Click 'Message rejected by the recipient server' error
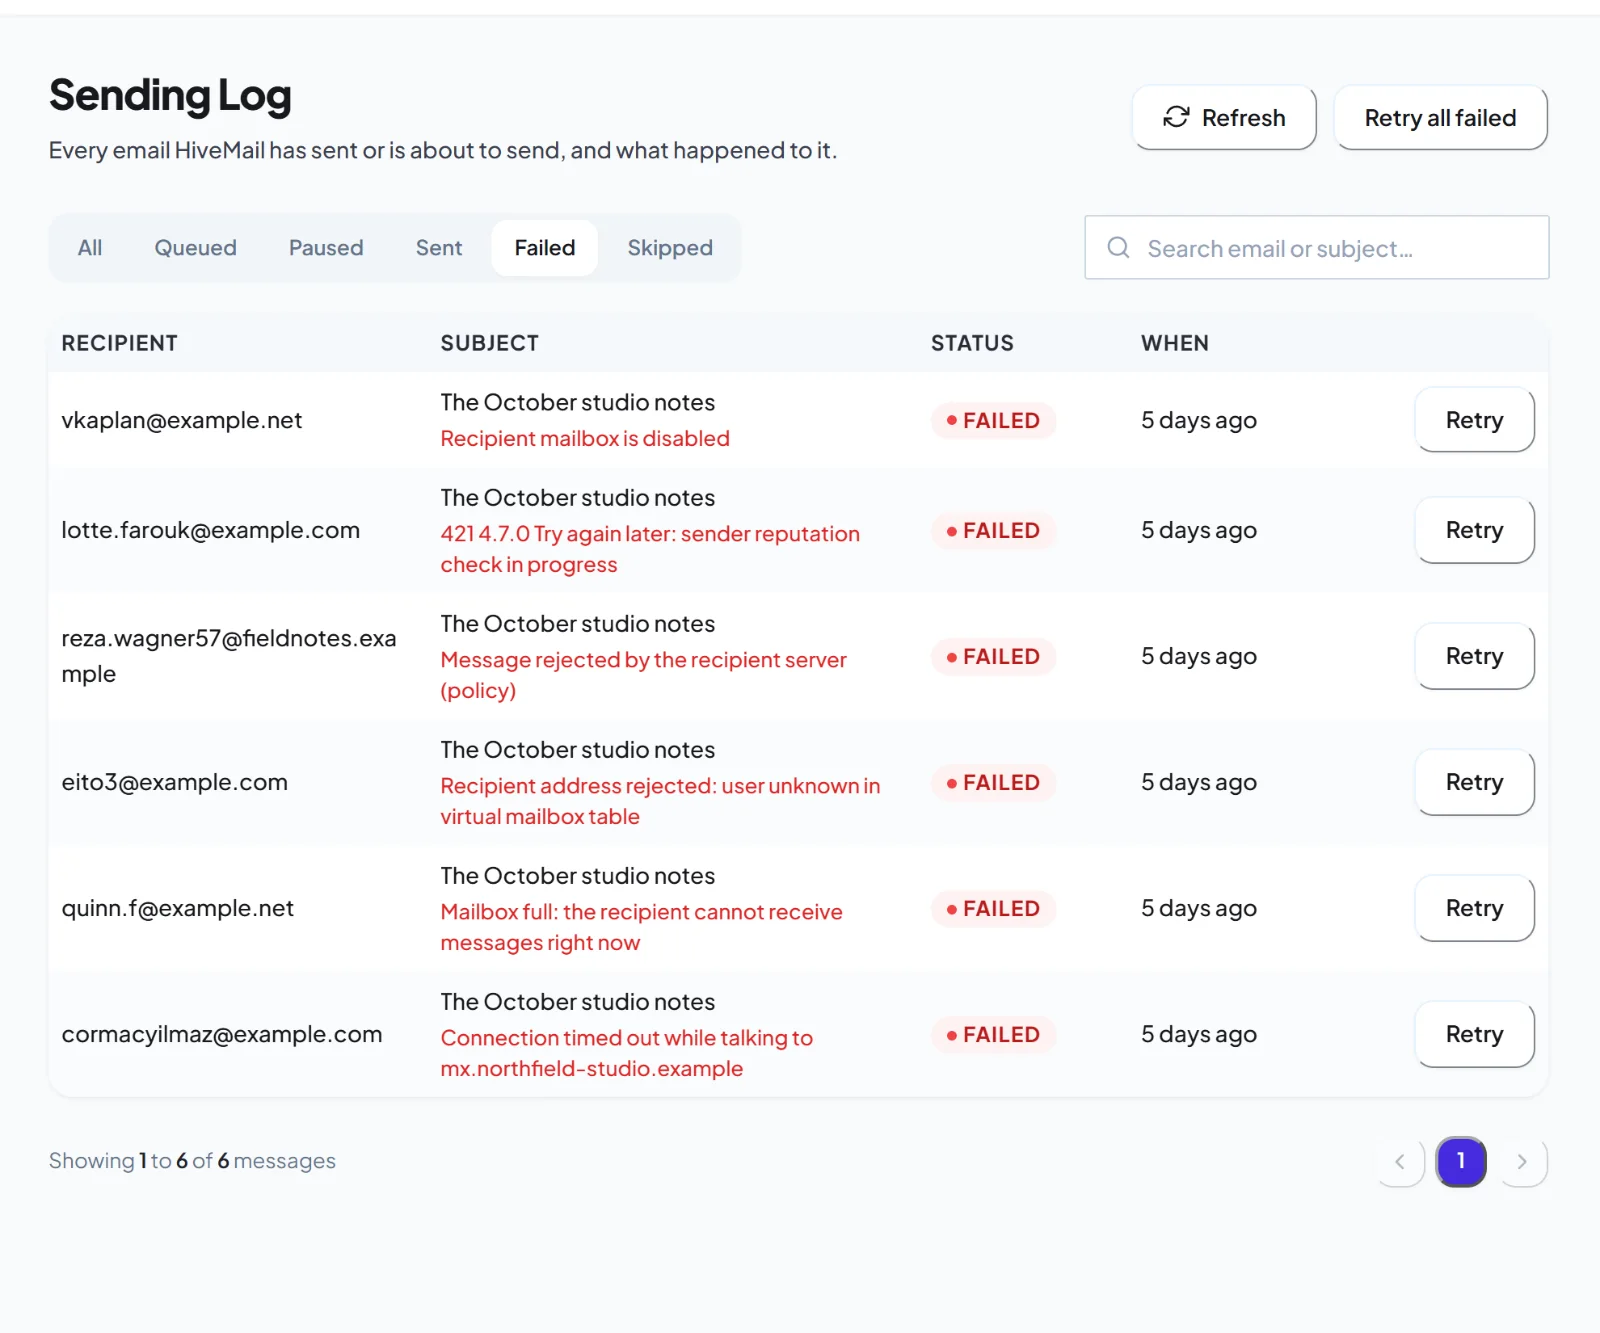The width and height of the screenshot is (1600, 1333). (644, 675)
